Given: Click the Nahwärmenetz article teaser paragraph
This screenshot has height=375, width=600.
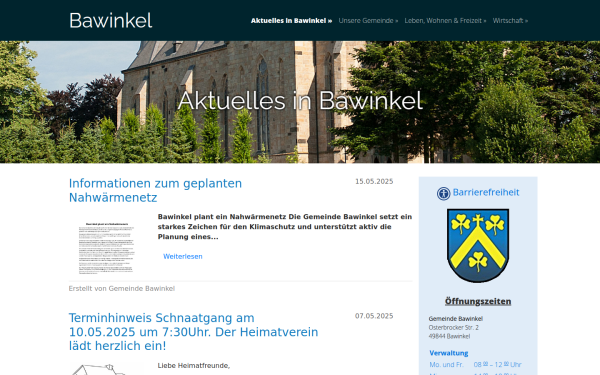Looking at the screenshot, I should 285,227.
